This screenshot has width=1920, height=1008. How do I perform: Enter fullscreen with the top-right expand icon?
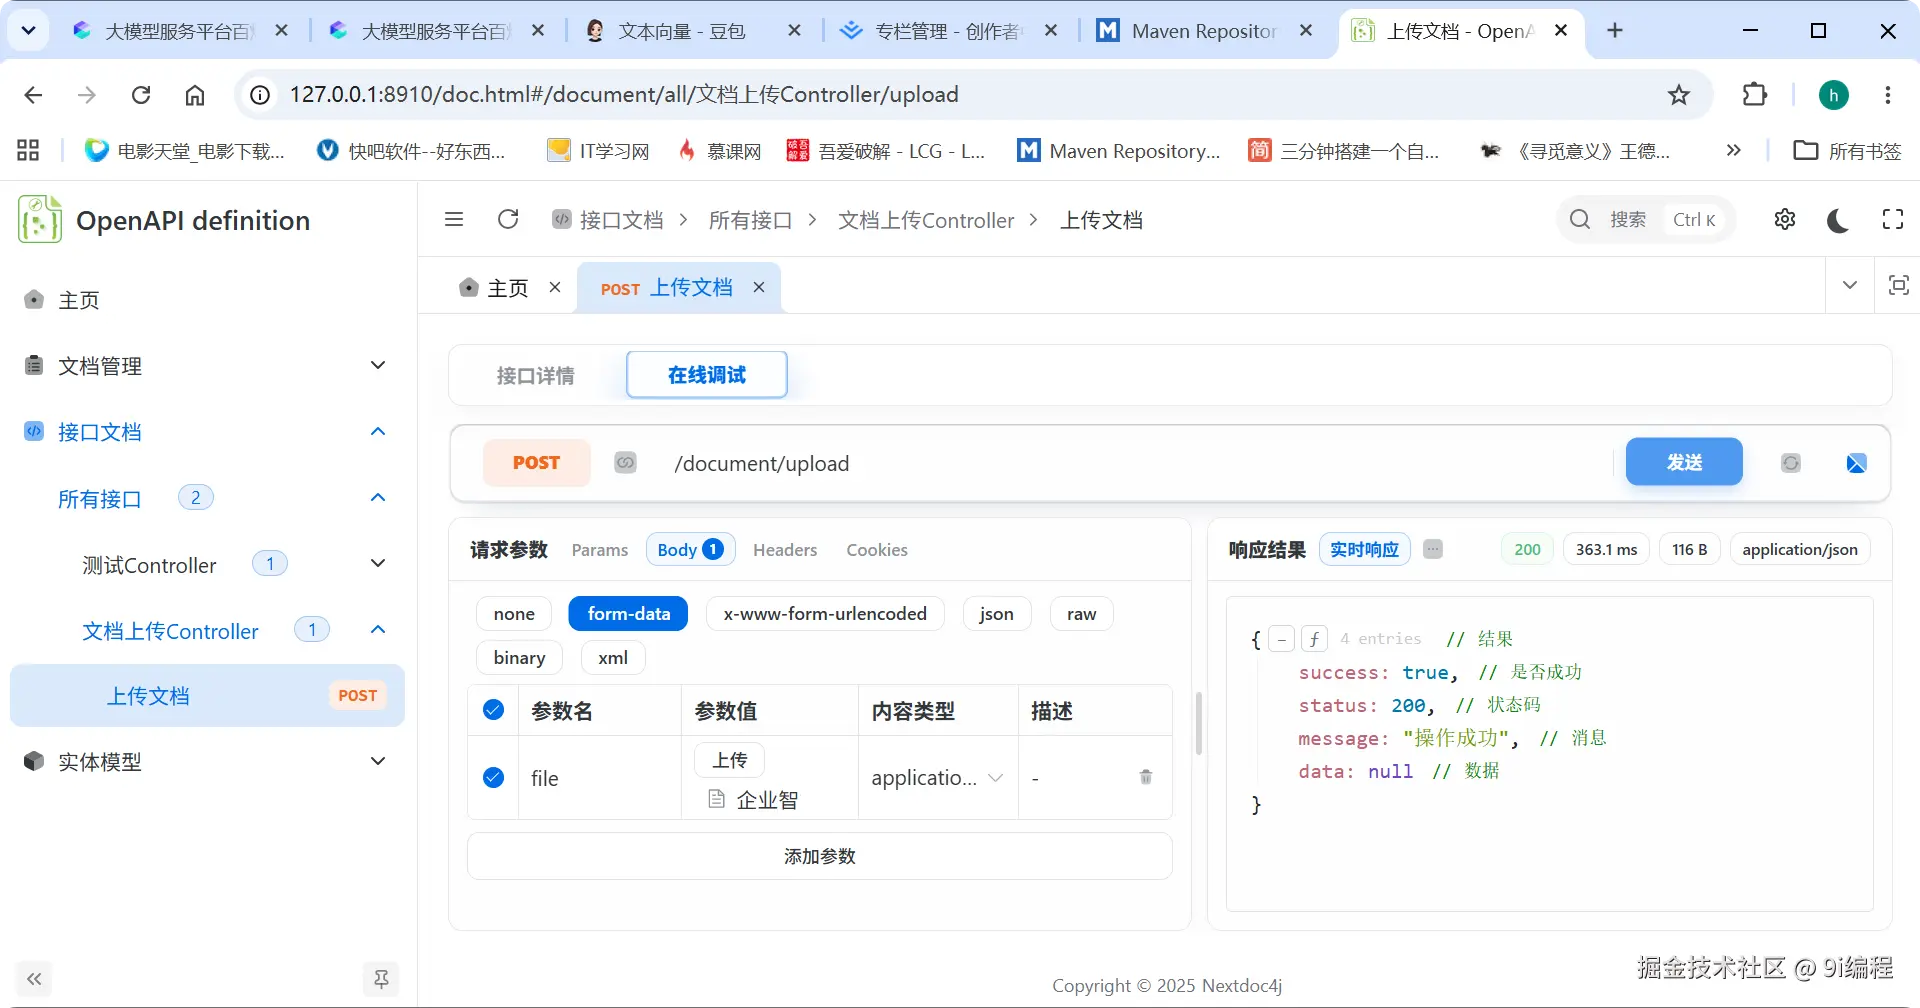coord(1893,219)
